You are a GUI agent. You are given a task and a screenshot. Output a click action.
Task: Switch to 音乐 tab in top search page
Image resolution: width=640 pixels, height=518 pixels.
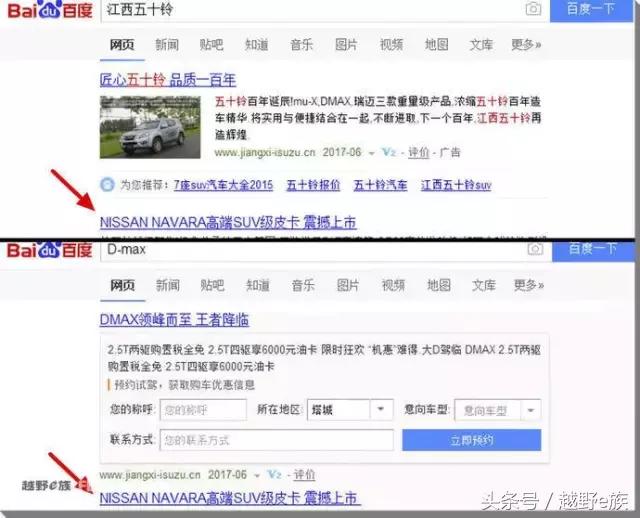[x=301, y=44]
